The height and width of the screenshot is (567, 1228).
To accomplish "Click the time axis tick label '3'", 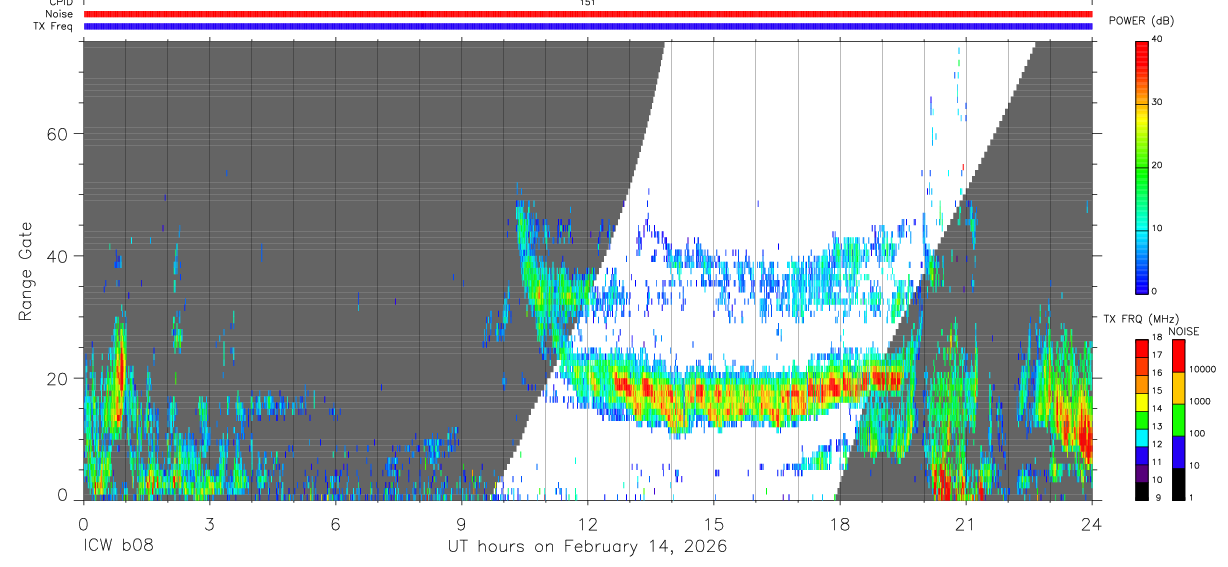I will tap(209, 523).
